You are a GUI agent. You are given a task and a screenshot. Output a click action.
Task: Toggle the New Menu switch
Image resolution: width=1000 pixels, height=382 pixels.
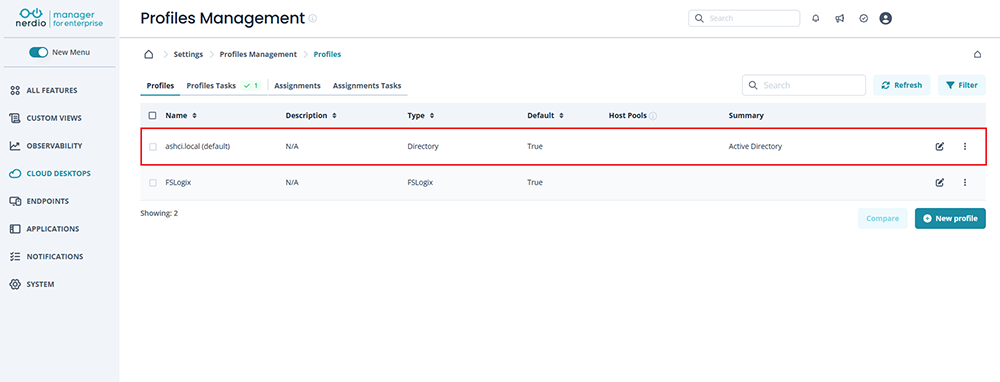[x=38, y=52]
